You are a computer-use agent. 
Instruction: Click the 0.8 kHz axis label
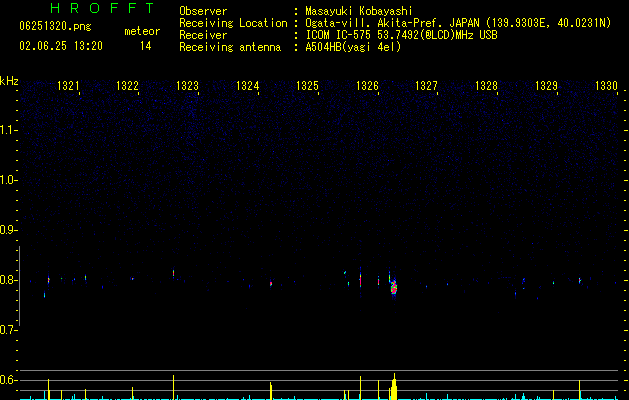pyautogui.click(x=8, y=280)
